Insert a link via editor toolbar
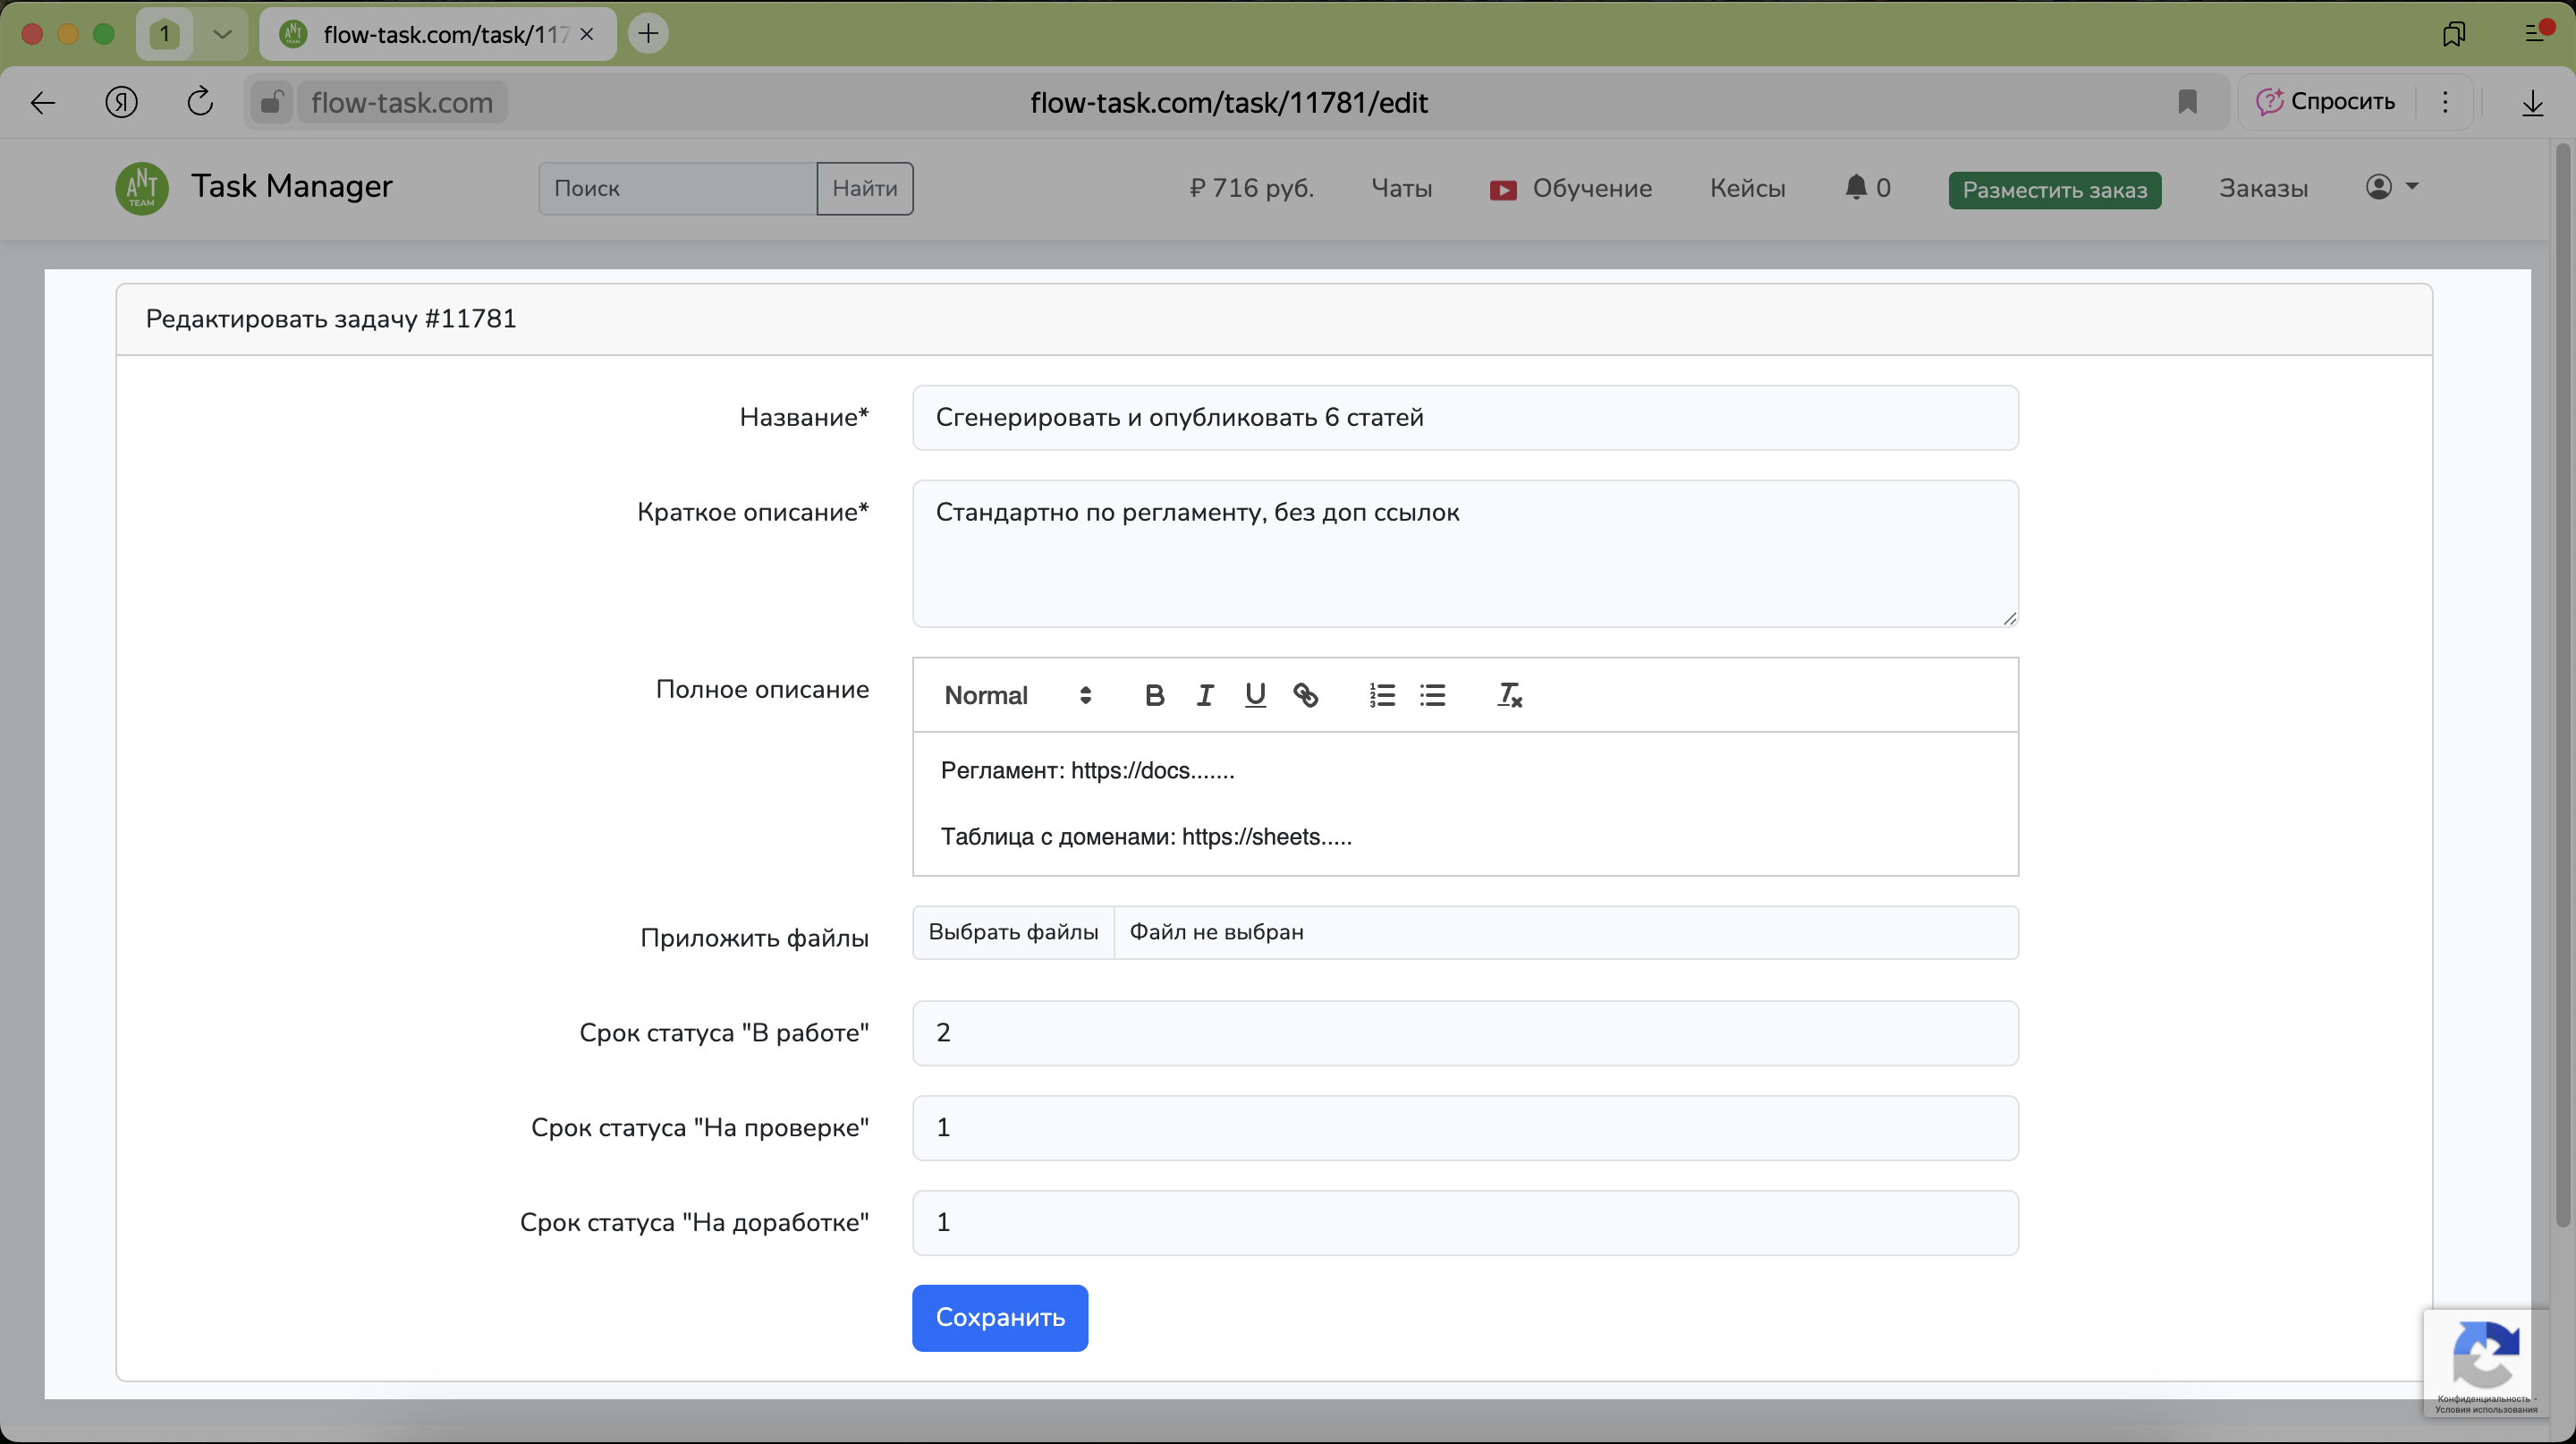This screenshot has width=2576, height=1444. tap(1305, 695)
